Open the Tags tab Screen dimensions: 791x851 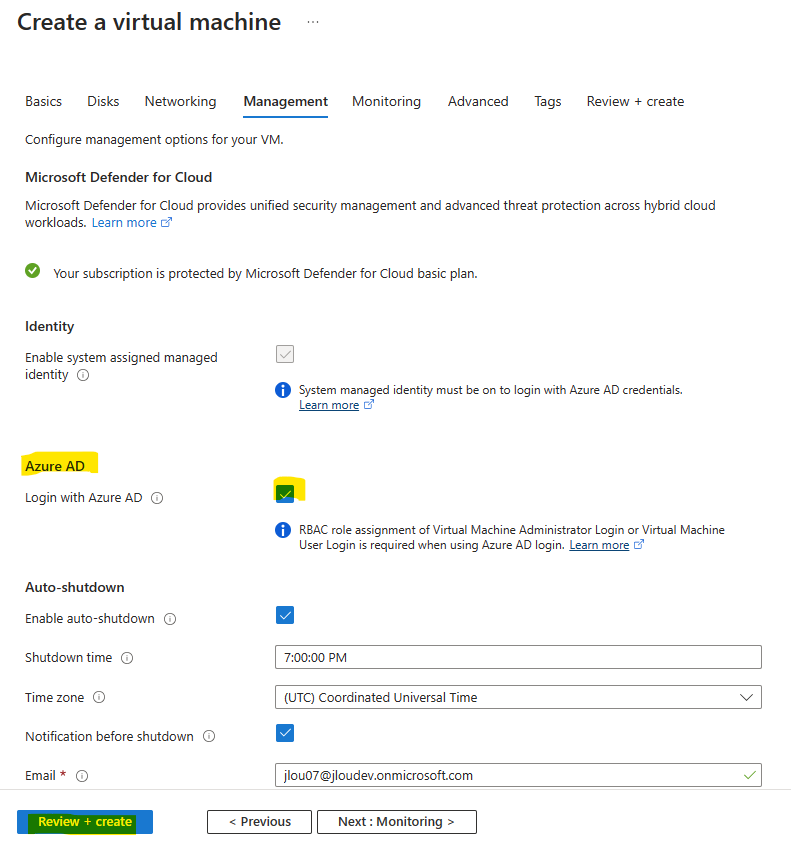coord(548,101)
